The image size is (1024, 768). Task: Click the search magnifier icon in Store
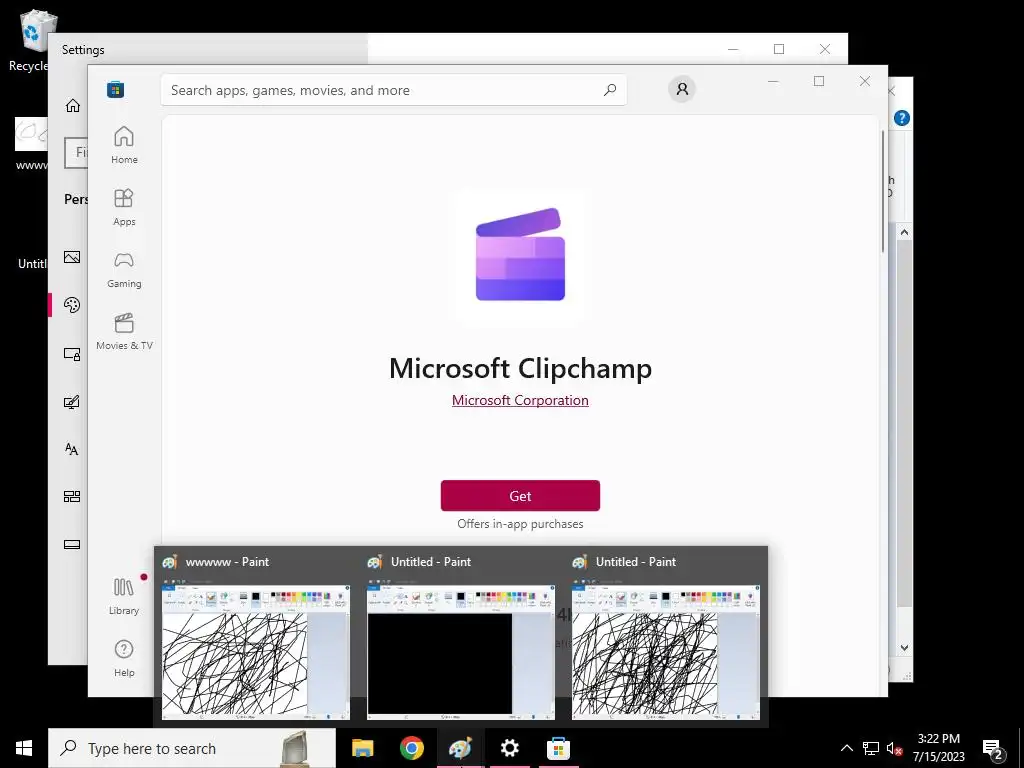pos(610,90)
